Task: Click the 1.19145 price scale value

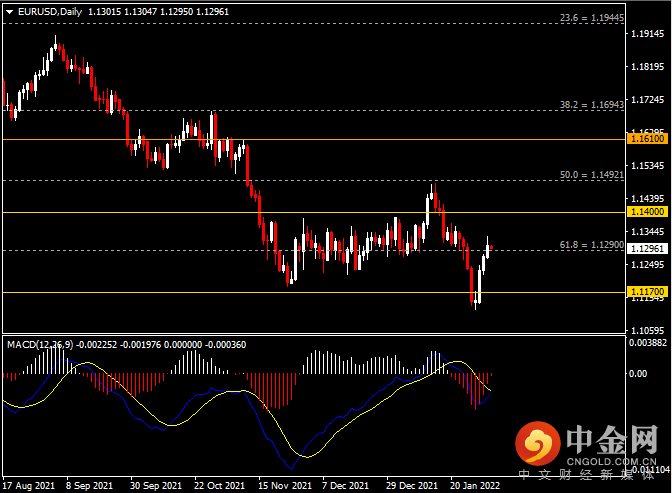Action: click(649, 34)
